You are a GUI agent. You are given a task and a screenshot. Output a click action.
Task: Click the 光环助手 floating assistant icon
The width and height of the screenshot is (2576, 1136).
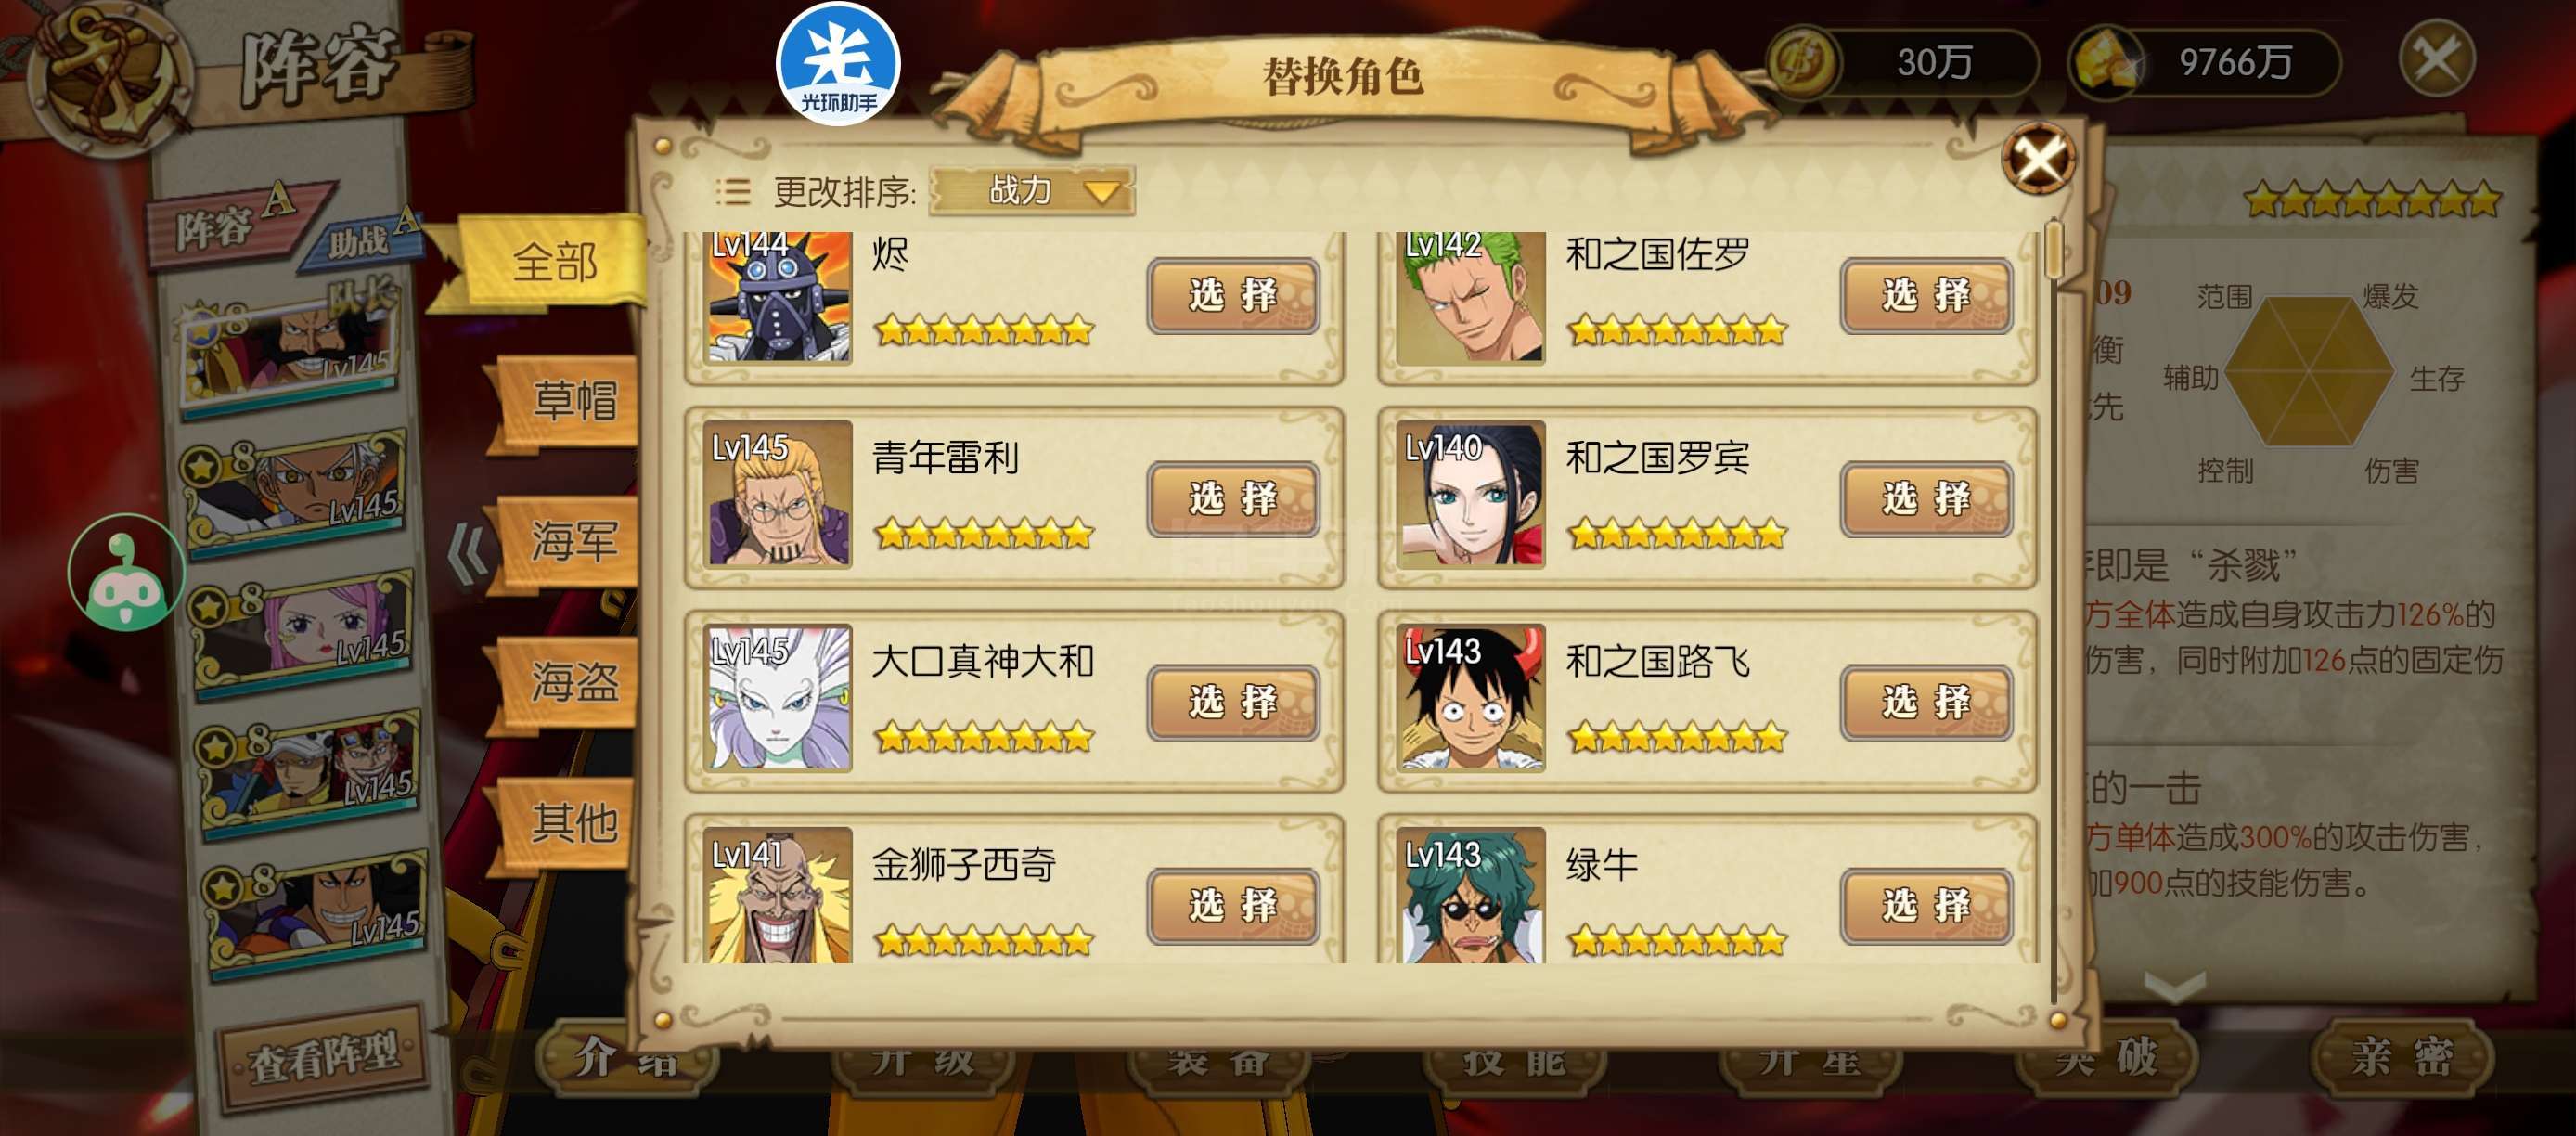point(838,64)
